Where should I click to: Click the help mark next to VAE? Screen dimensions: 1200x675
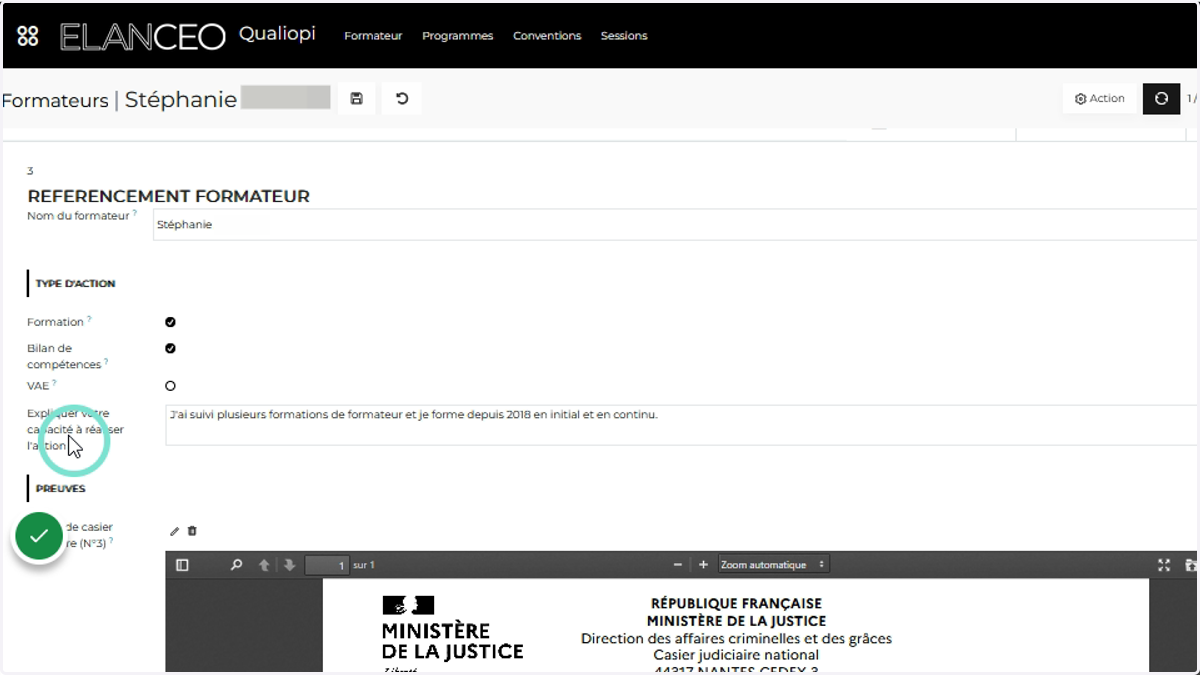point(54,382)
